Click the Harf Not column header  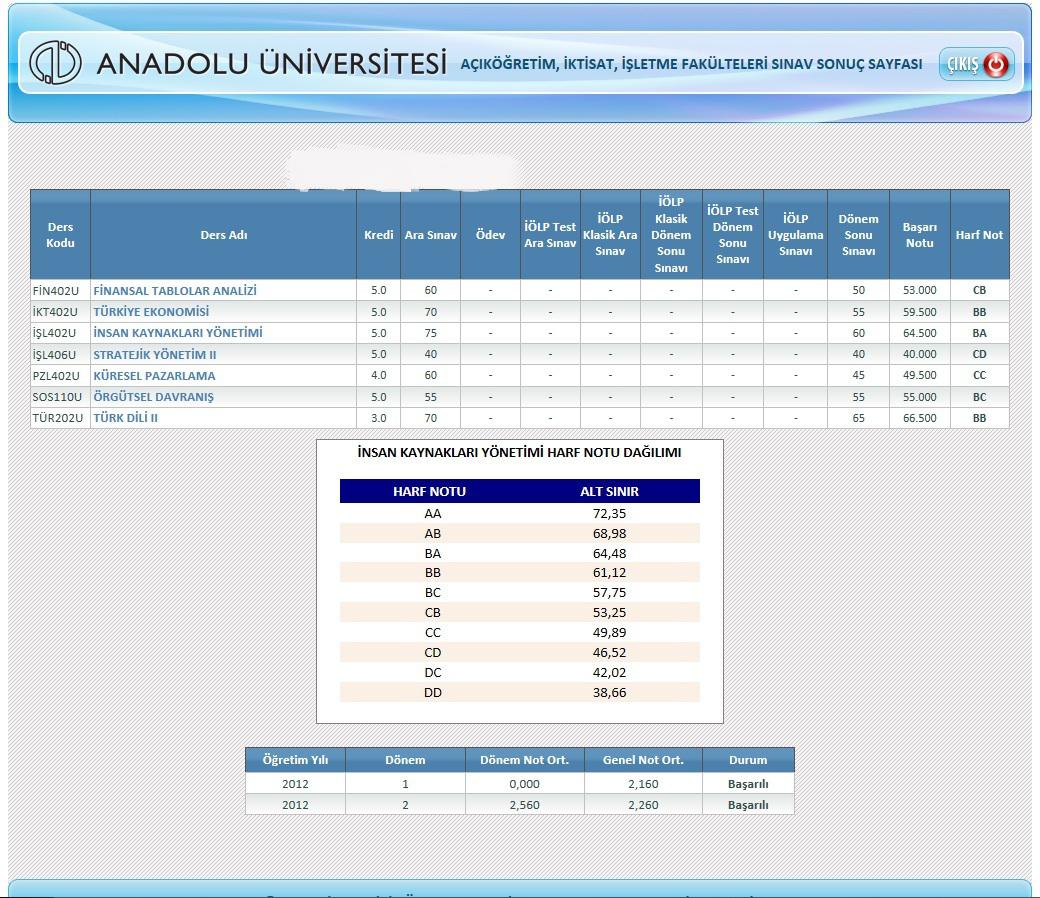click(x=980, y=235)
